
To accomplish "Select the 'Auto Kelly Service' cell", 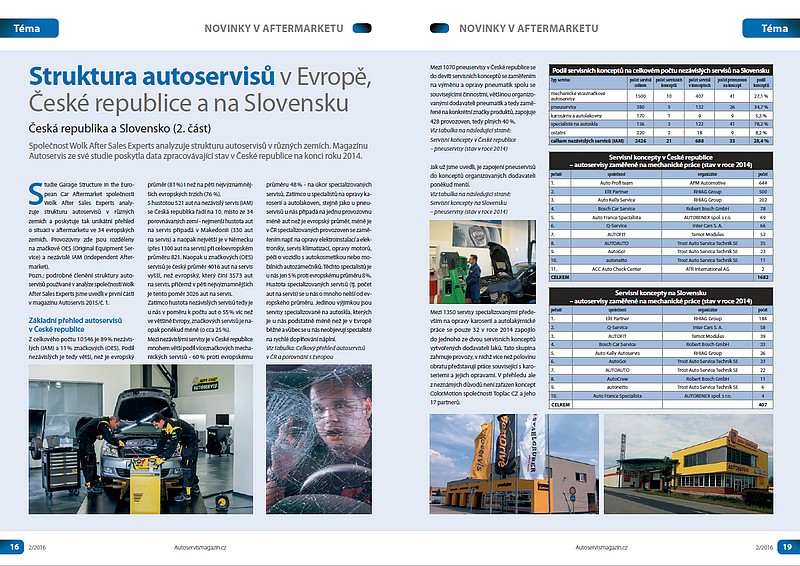I will tap(616, 200).
